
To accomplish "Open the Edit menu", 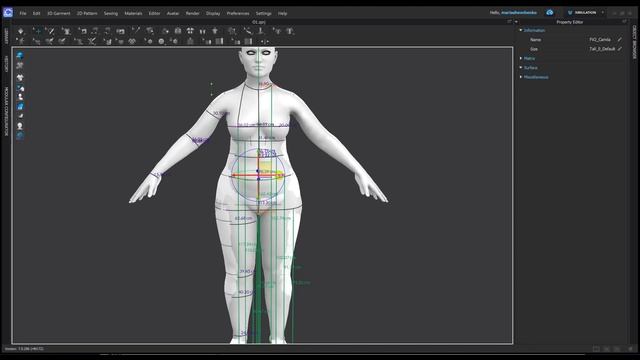I will click(x=36, y=13).
